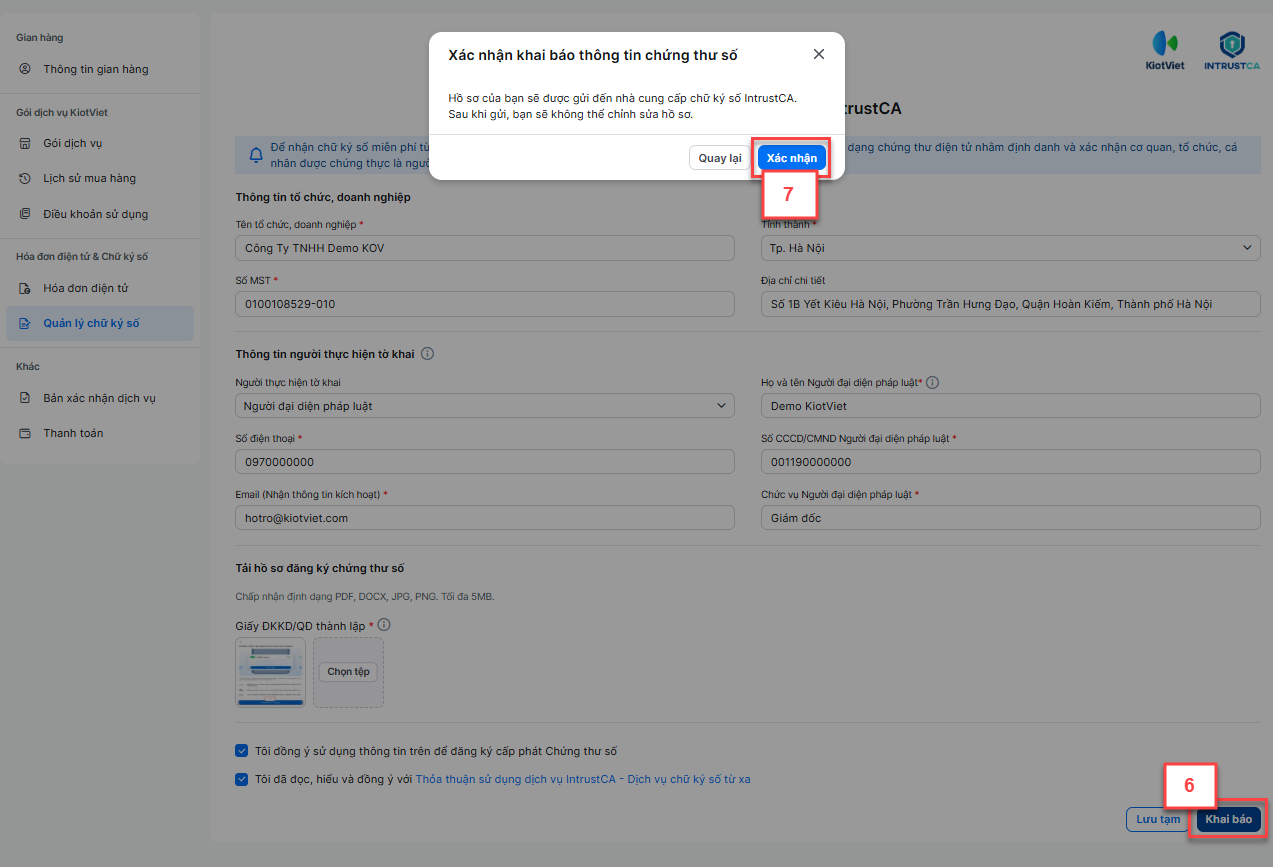Click the Chức vụ Người đại diện input
Image resolution: width=1273 pixels, height=867 pixels.
[1010, 518]
